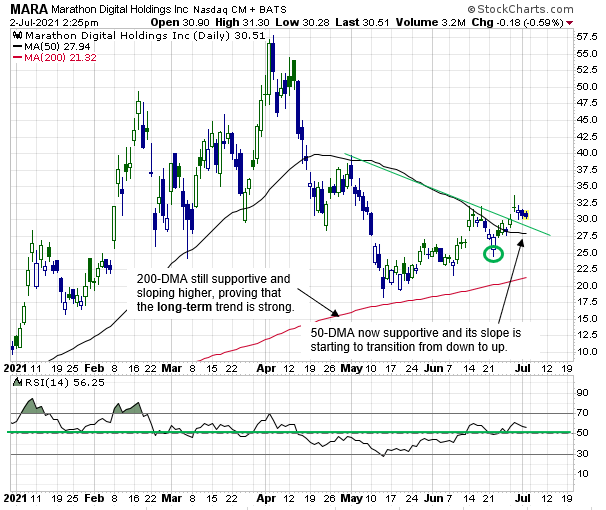This screenshot has width=606, height=510.
Task: Click the 'Last 30.51' value
Action: point(362,22)
